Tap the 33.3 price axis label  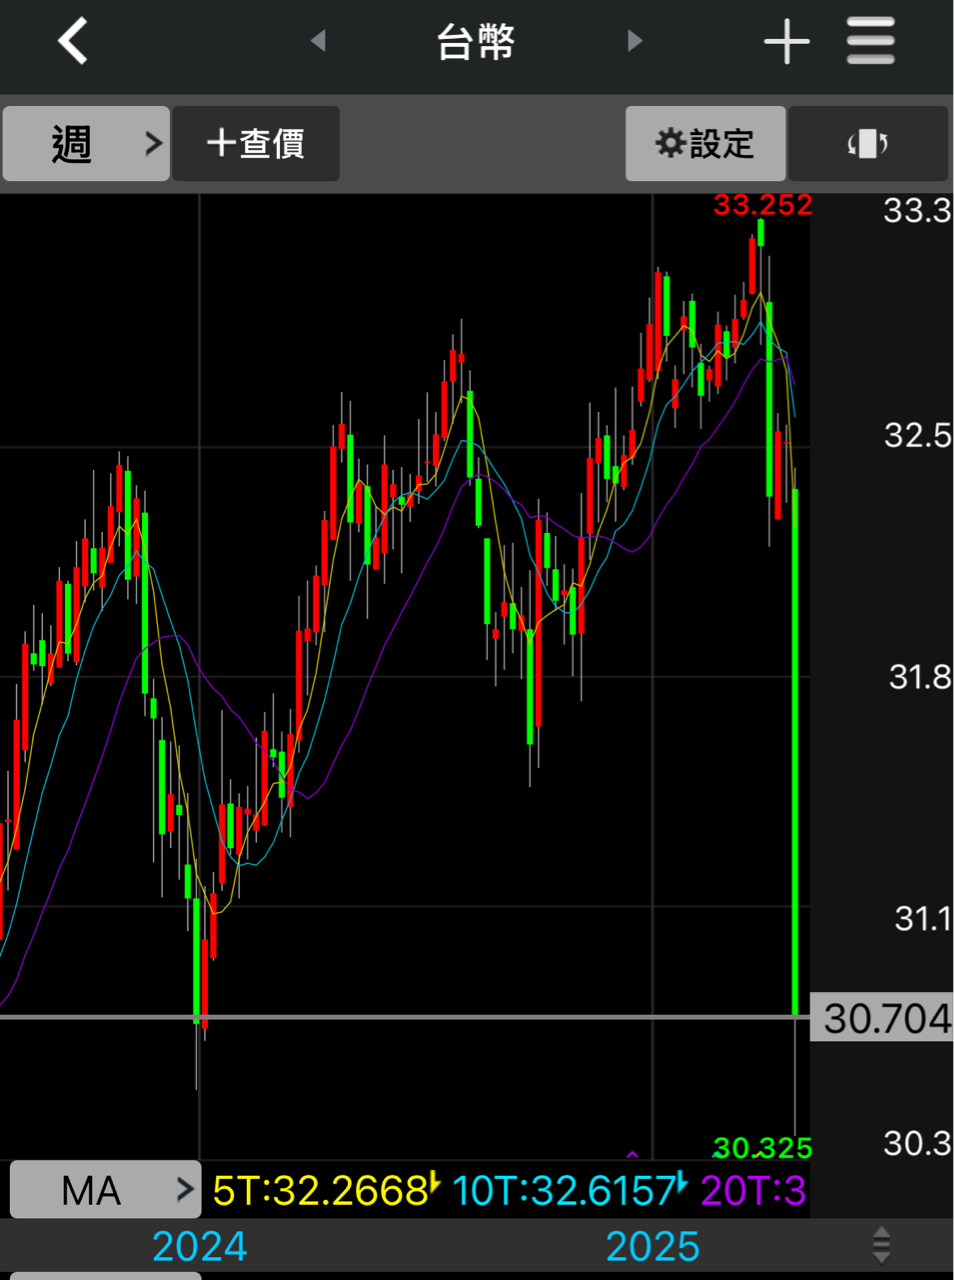[917, 211]
